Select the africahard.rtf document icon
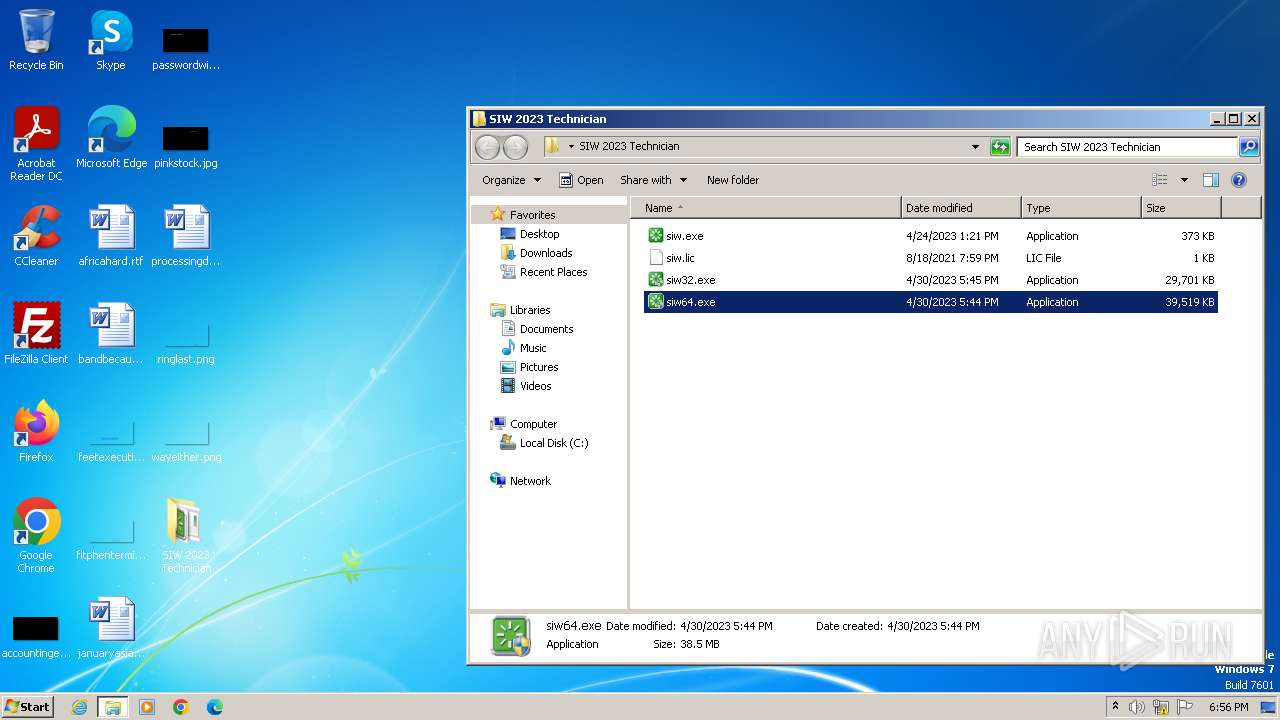This screenshot has height=720, width=1280. tap(111, 236)
